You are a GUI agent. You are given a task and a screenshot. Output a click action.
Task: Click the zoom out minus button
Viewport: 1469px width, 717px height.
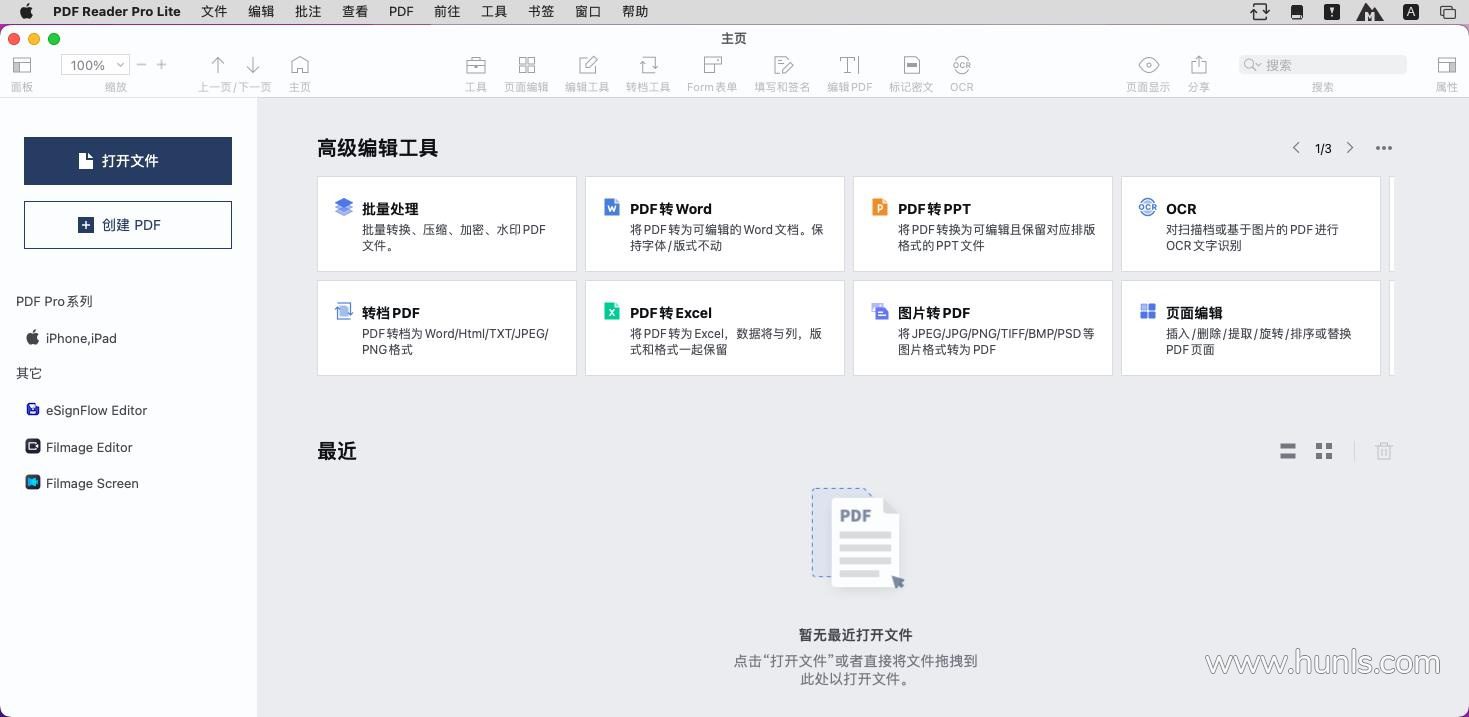pyautogui.click(x=141, y=65)
